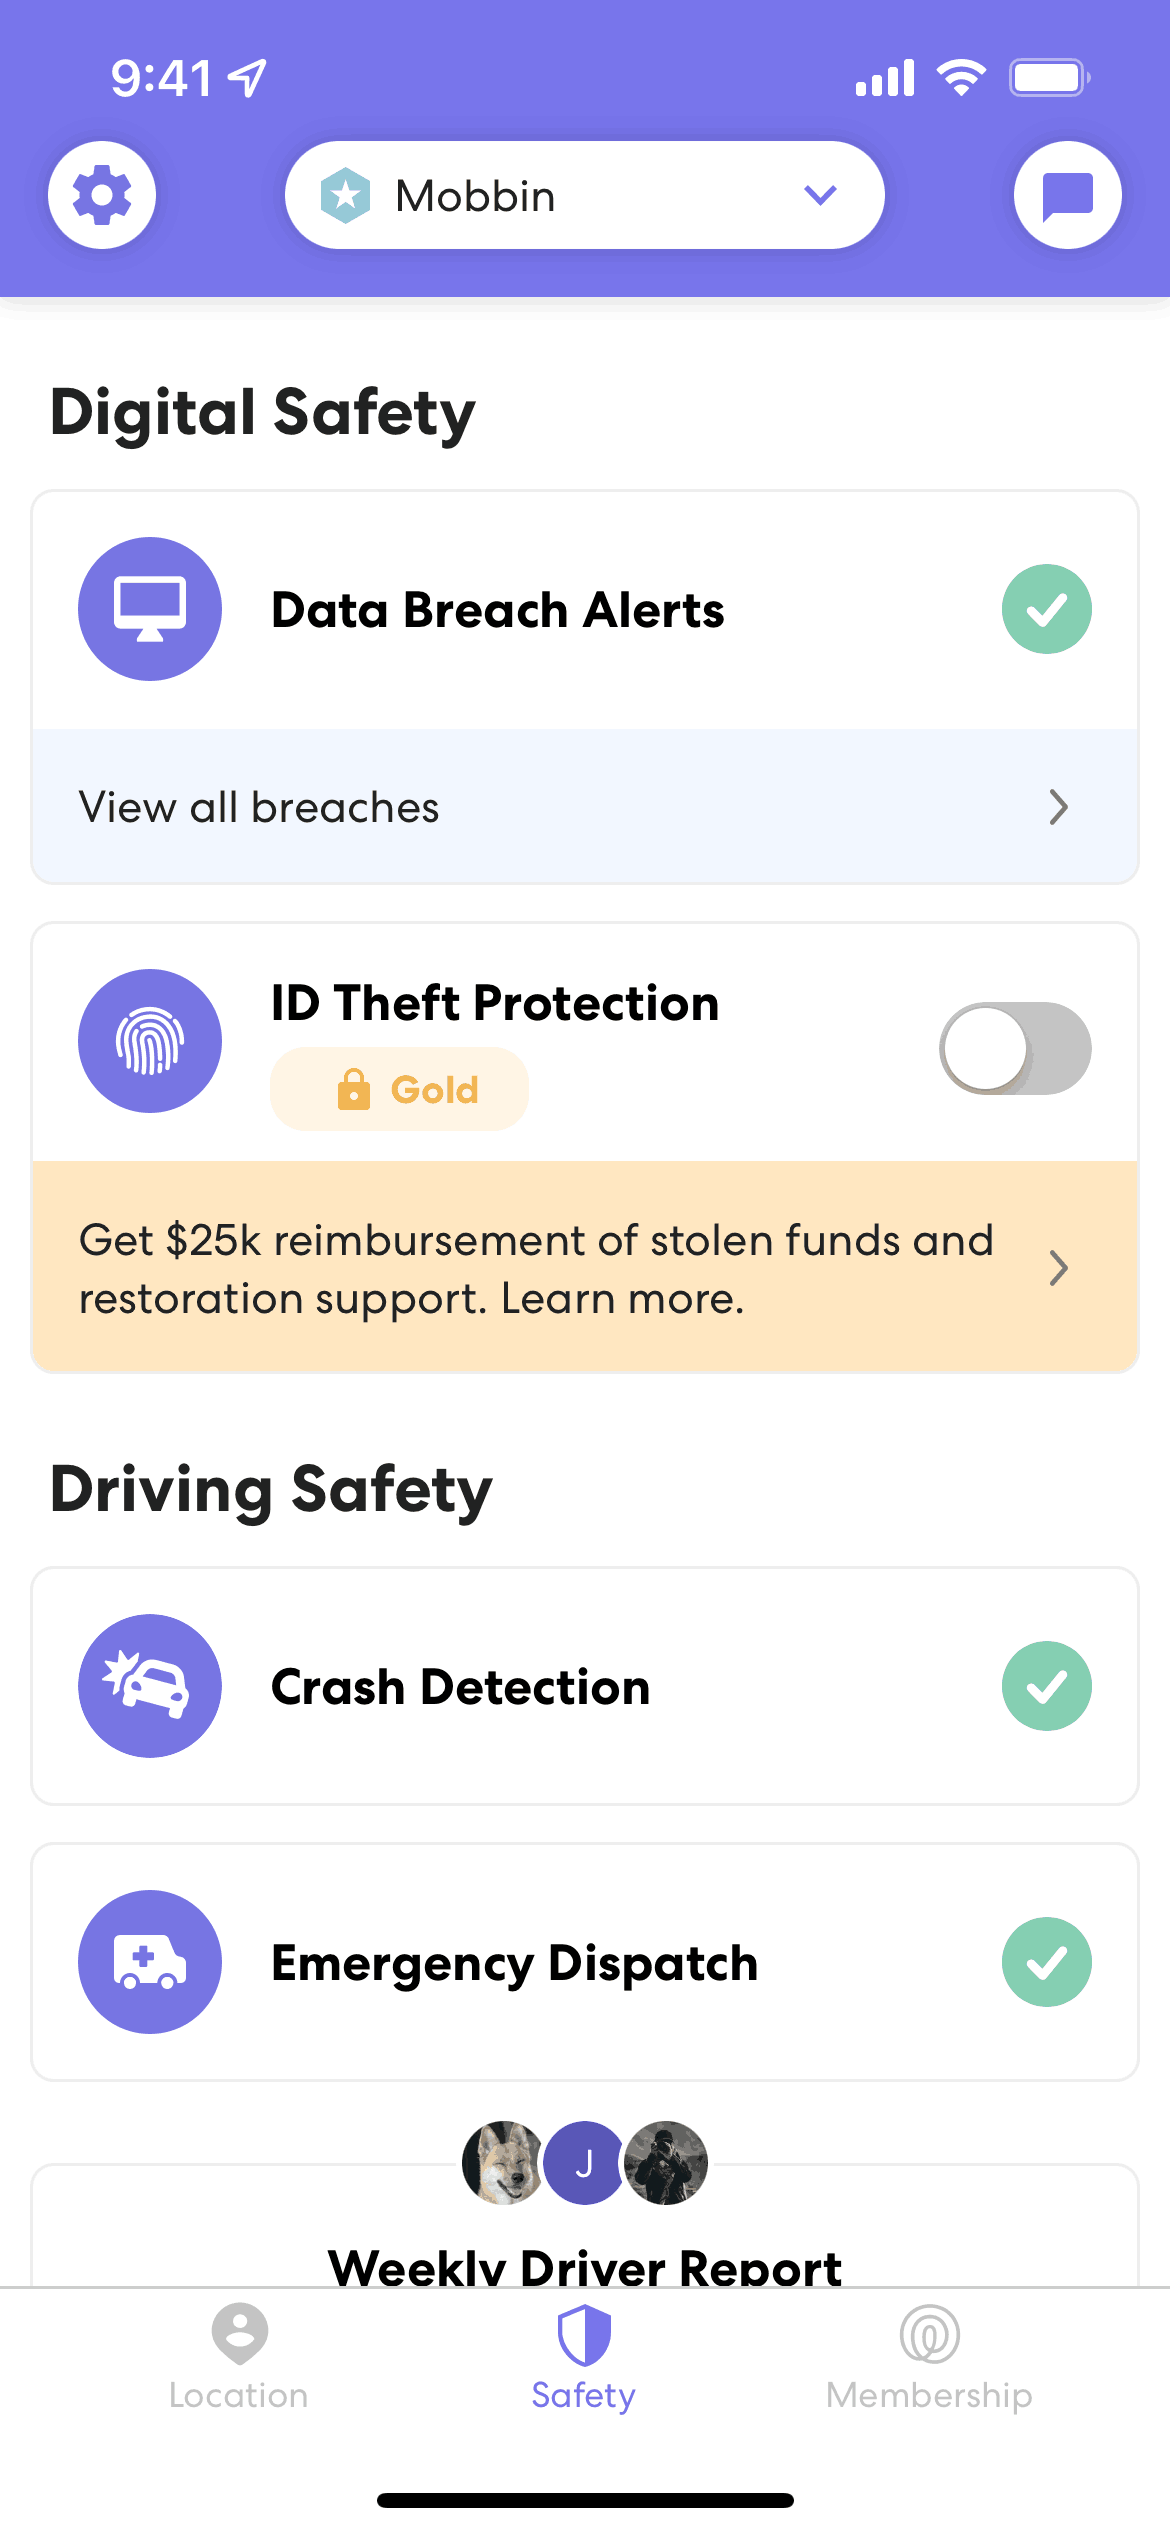Enable the ID Theft Protection switch

(x=1015, y=1048)
